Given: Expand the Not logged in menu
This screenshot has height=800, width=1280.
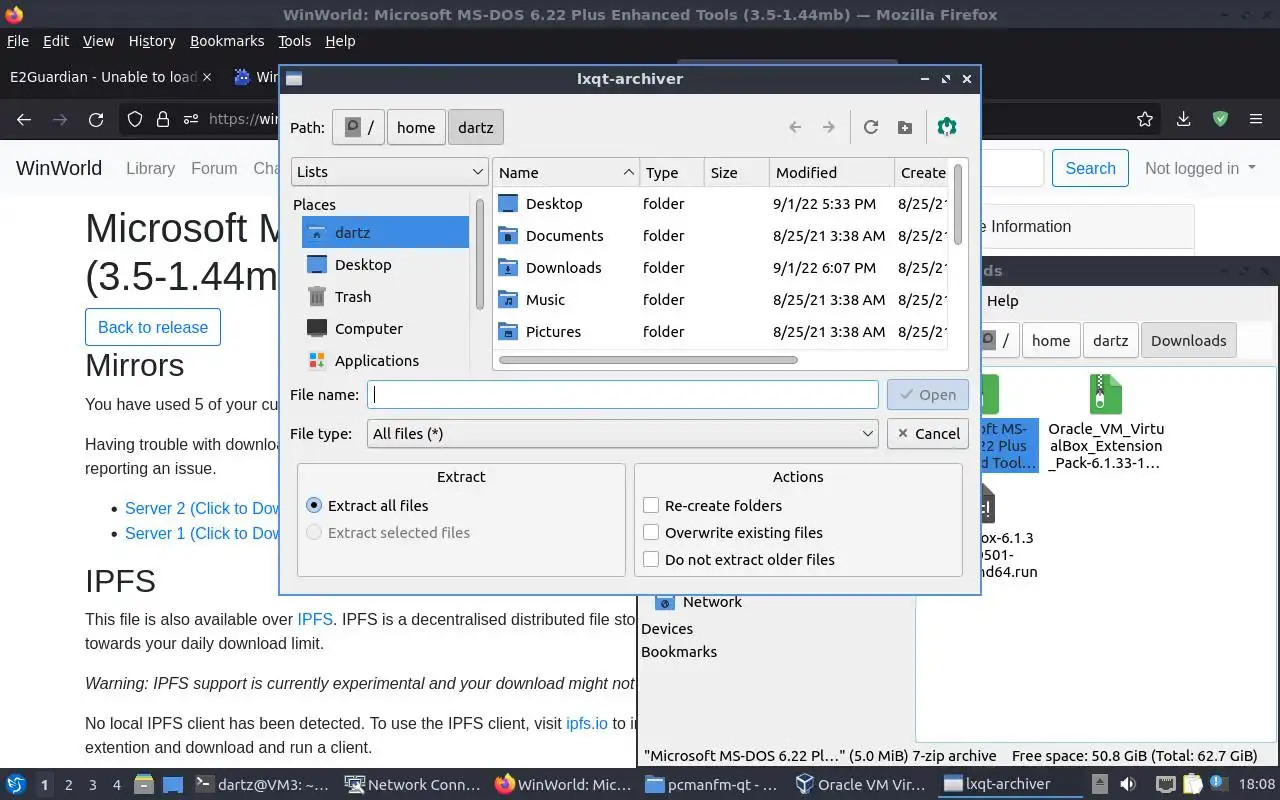Looking at the screenshot, I should (x=1200, y=168).
